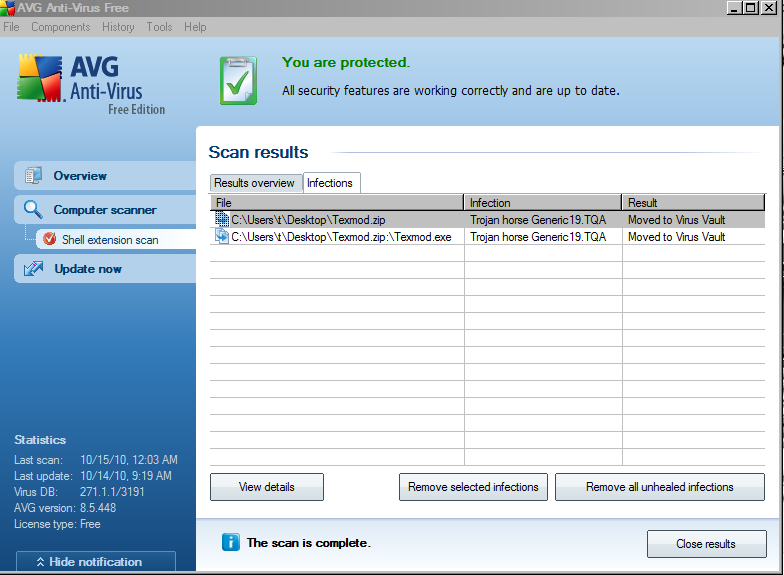Click Moved to Virus Vault in Texmod.zip row
784x575 pixels.
point(676,220)
